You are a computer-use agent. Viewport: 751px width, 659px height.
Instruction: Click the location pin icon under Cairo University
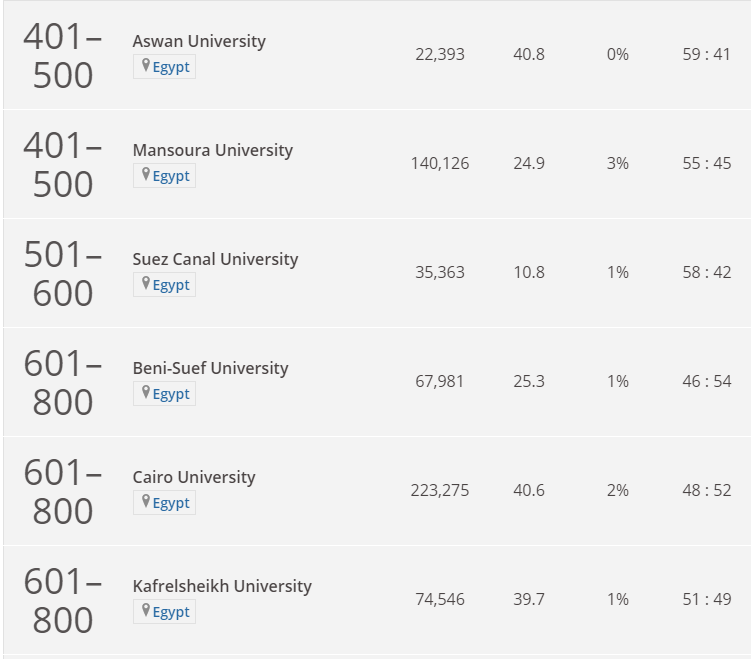tap(146, 501)
